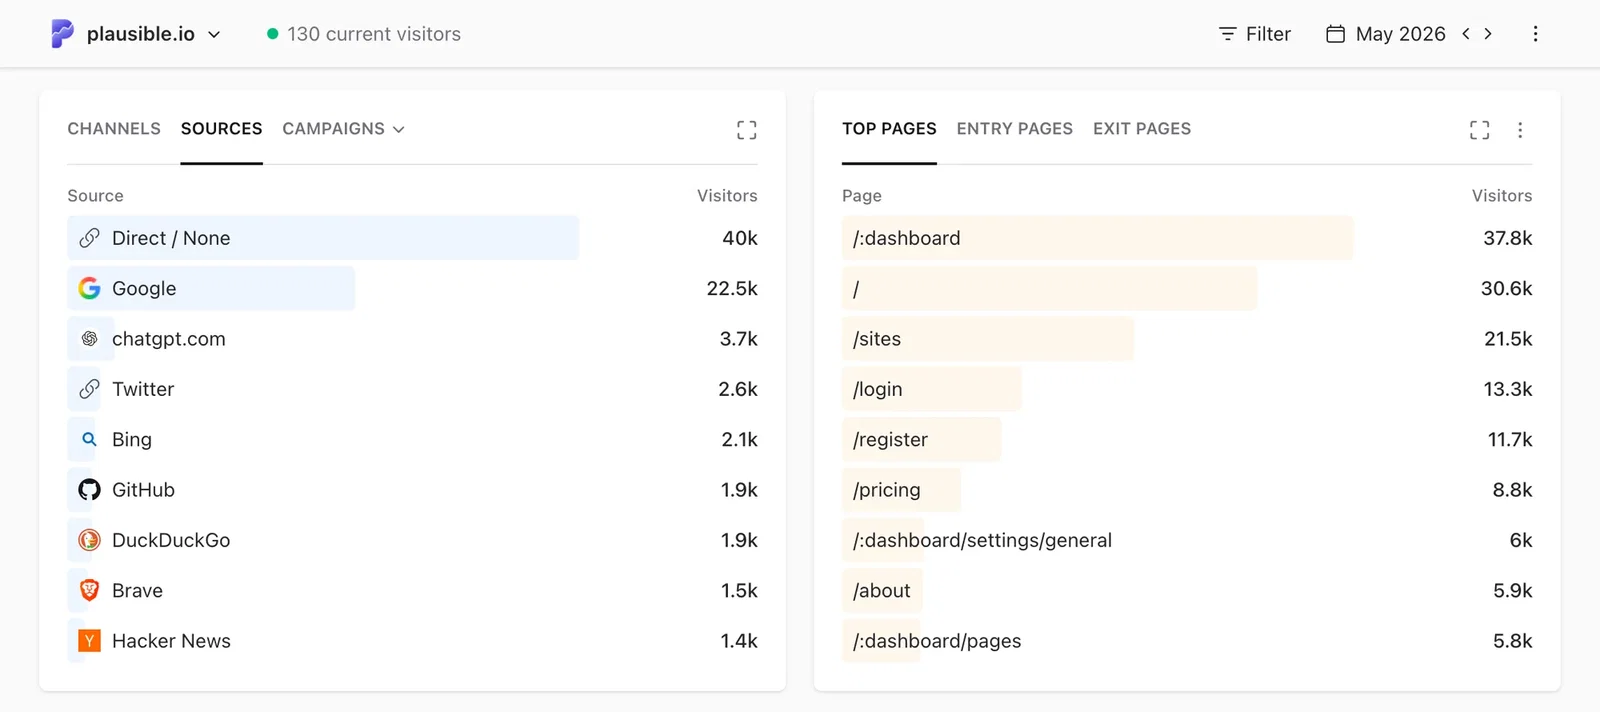Filter by the /:dashboard/pages page

(937, 641)
